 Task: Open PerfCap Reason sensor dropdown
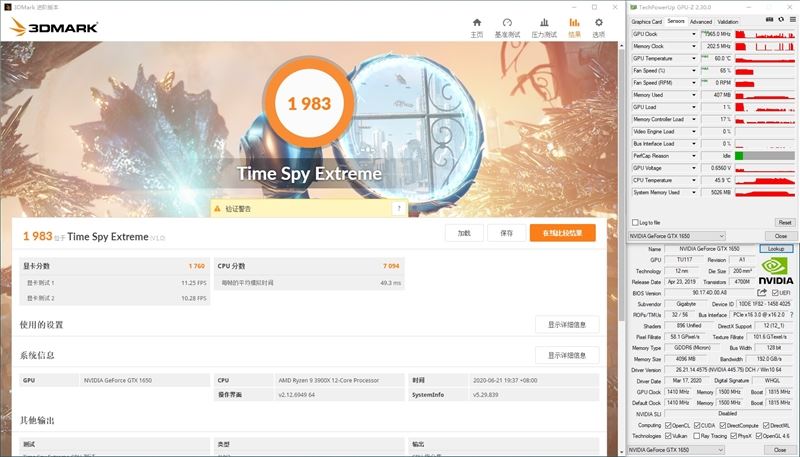pyautogui.click(x=693, y=156)
